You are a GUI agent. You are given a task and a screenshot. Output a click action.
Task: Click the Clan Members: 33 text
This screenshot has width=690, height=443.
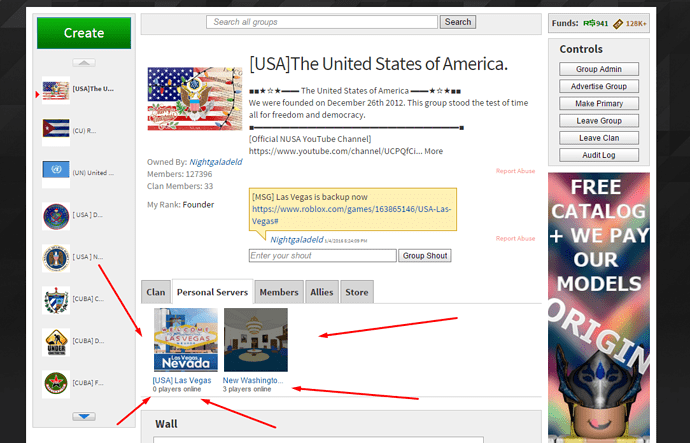click(x=180, y=186)
